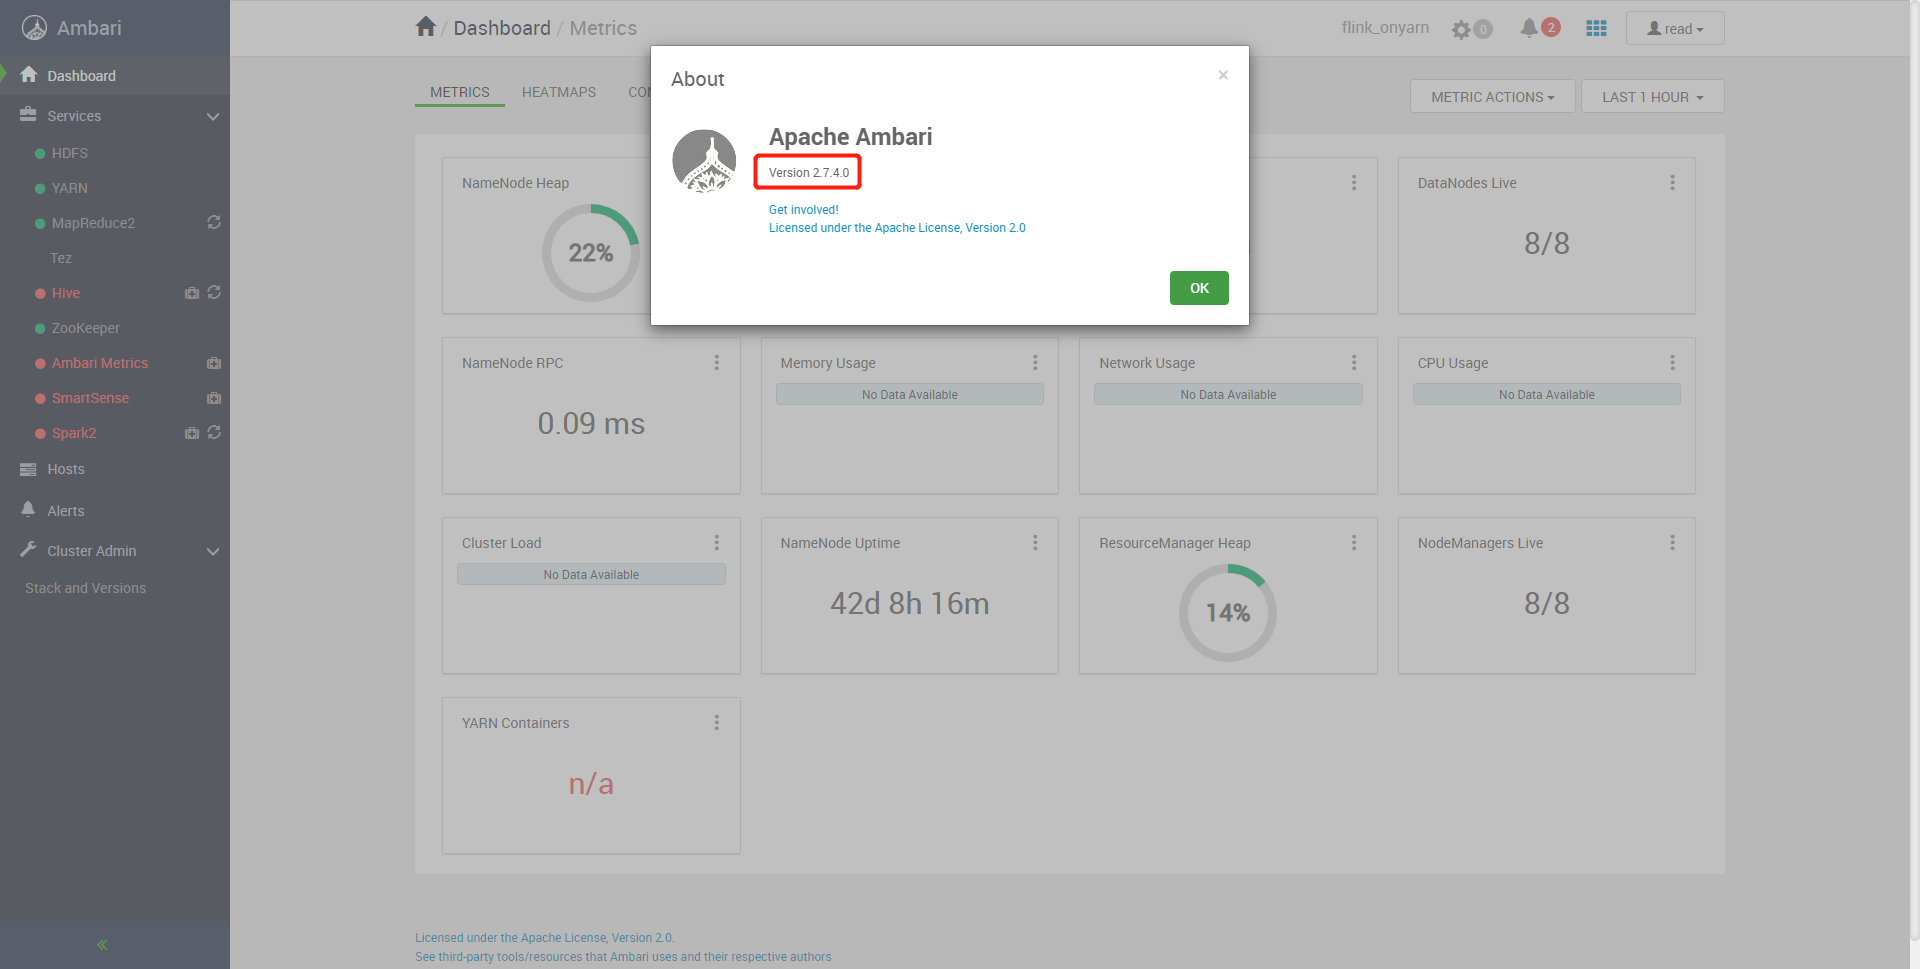1920x969 pixels.
Task: Collapse the sidebar with double-chevron icon
Action: pos(102,944)
